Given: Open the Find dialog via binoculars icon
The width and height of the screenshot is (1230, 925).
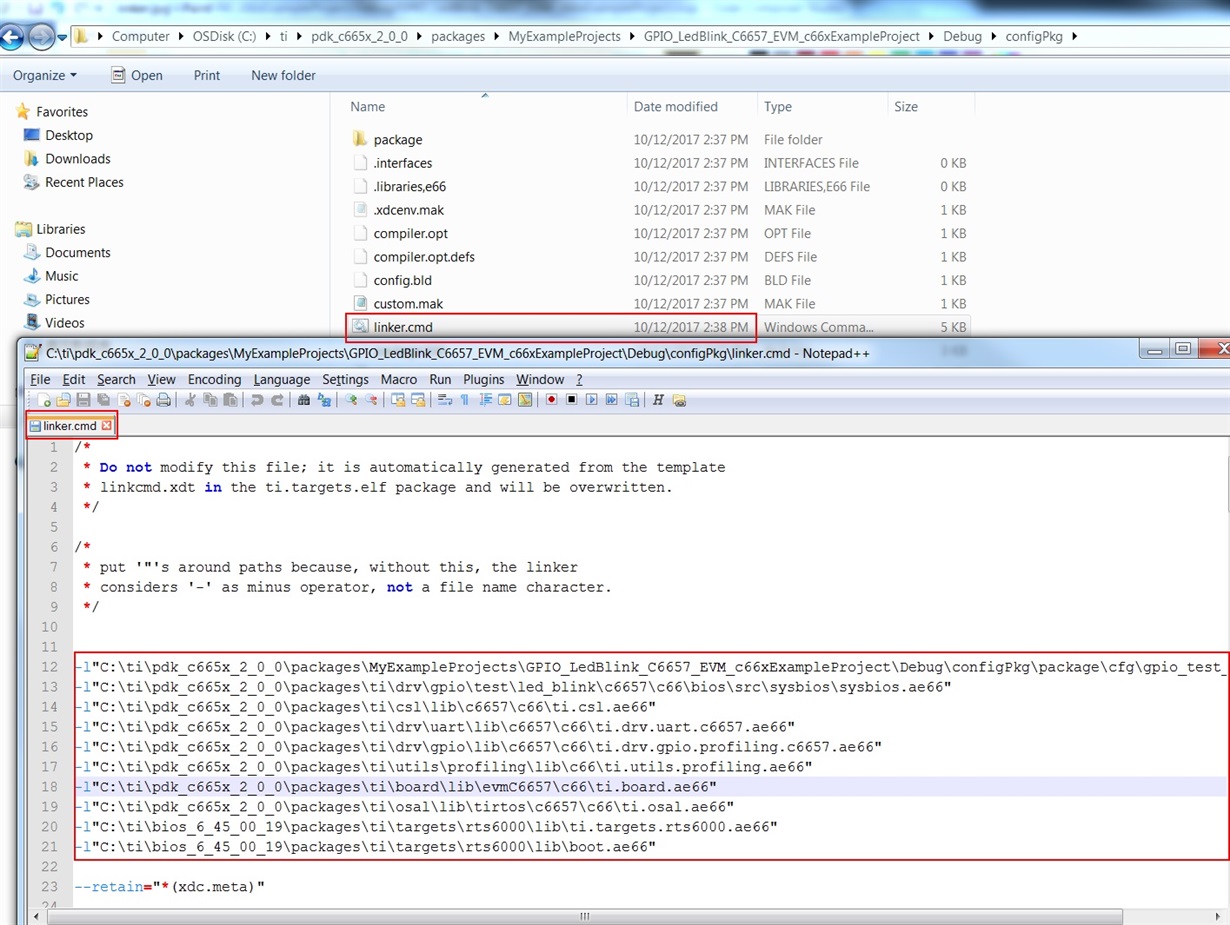Looking at the screenshot, I should [x=304, y=399].
